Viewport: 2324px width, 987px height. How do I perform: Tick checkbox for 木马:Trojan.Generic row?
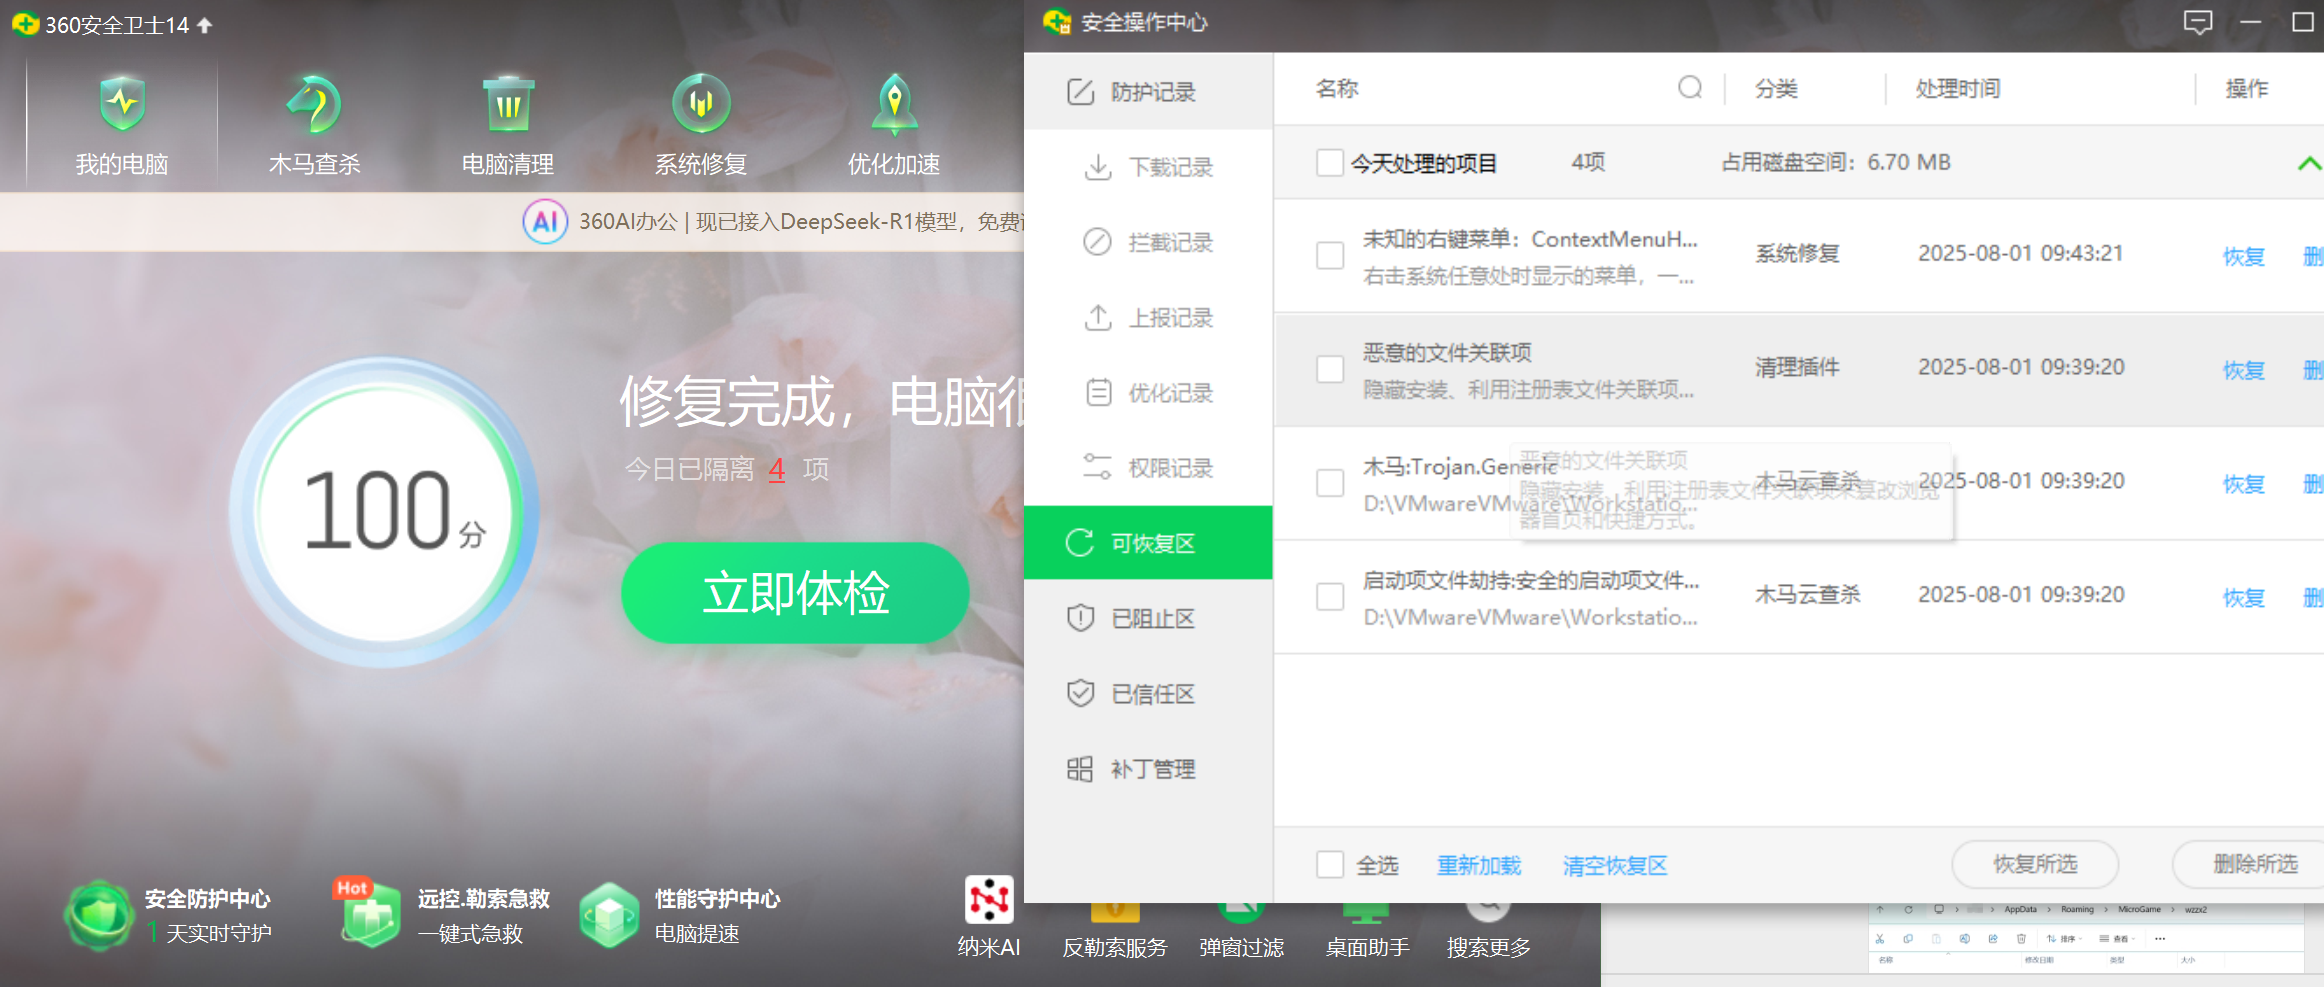coord(1330,483)
